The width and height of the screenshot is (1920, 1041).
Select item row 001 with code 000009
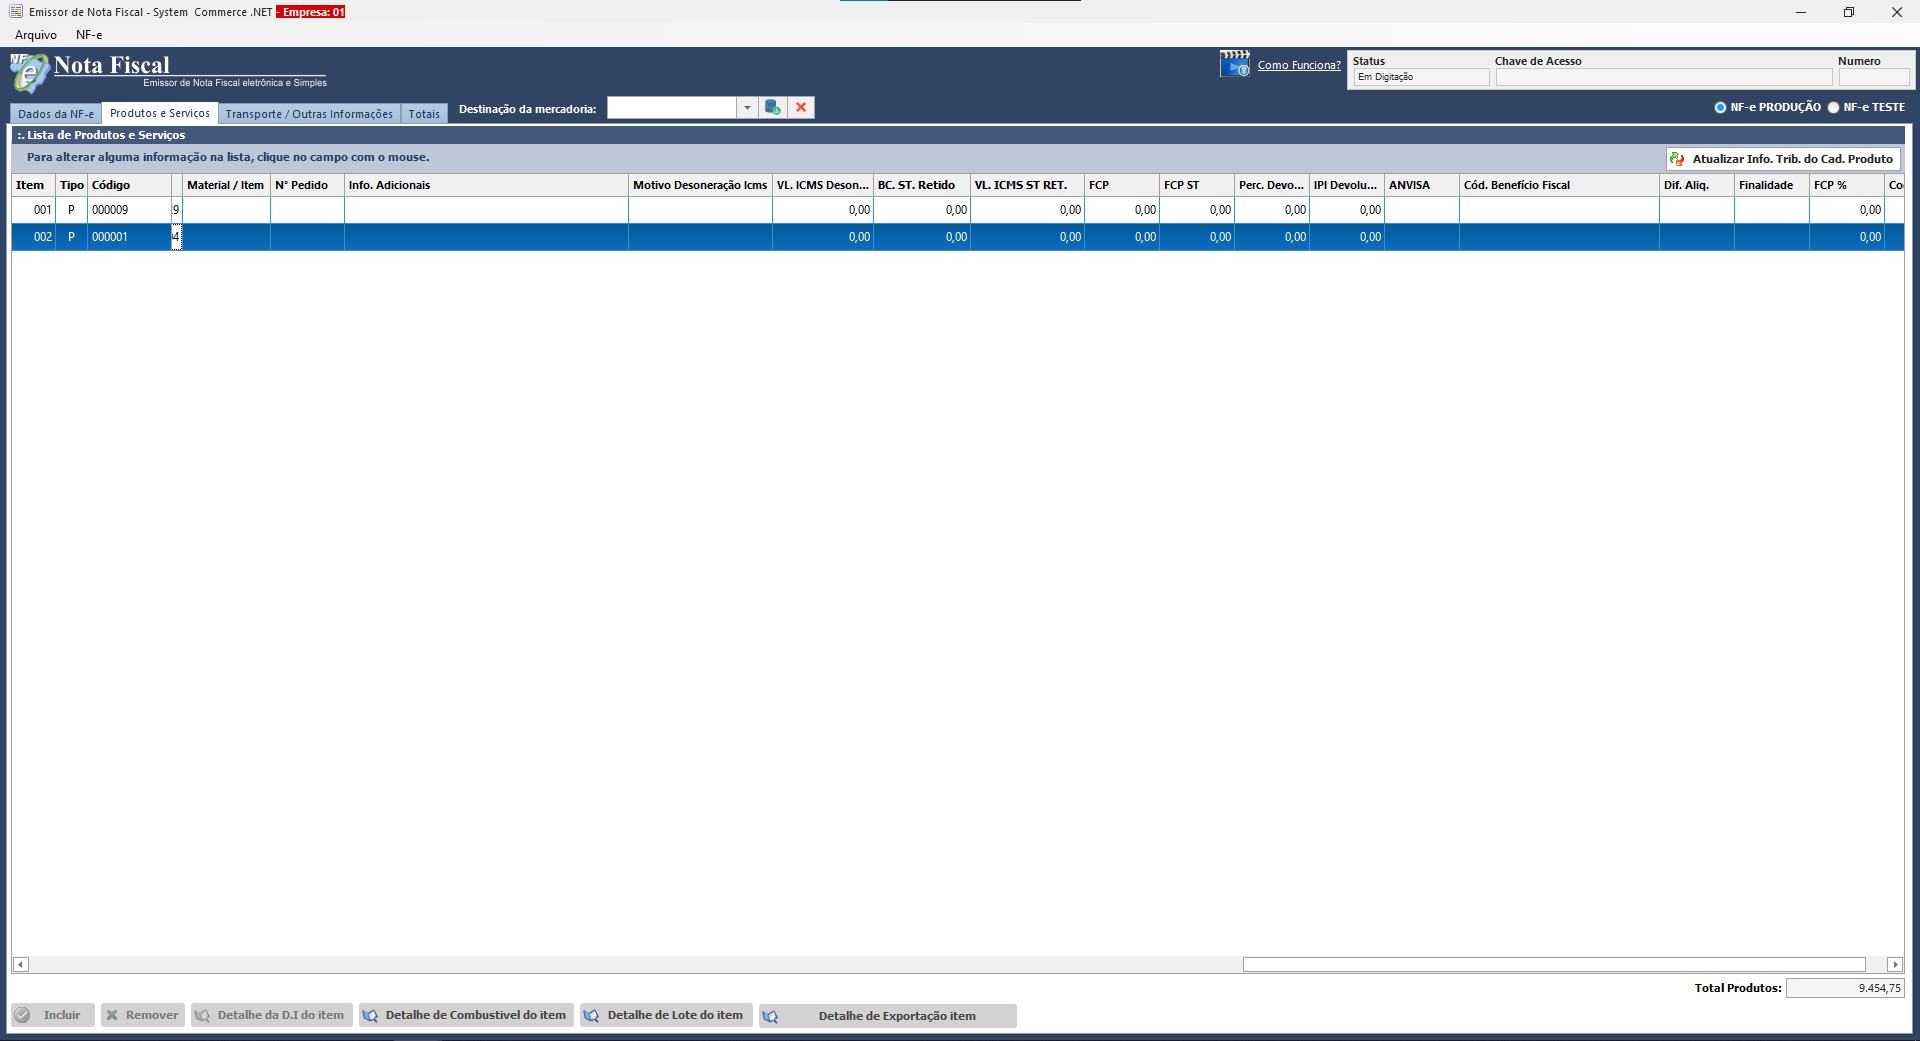click(110, 210)
